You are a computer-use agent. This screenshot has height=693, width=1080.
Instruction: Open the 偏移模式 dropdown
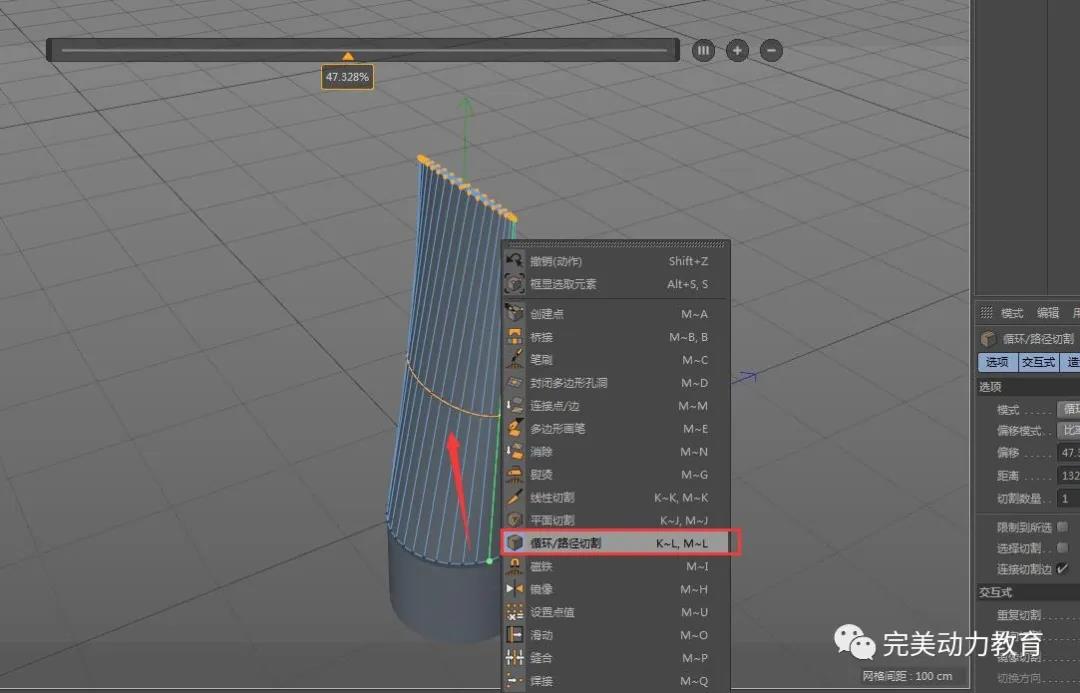[1068, 431]
